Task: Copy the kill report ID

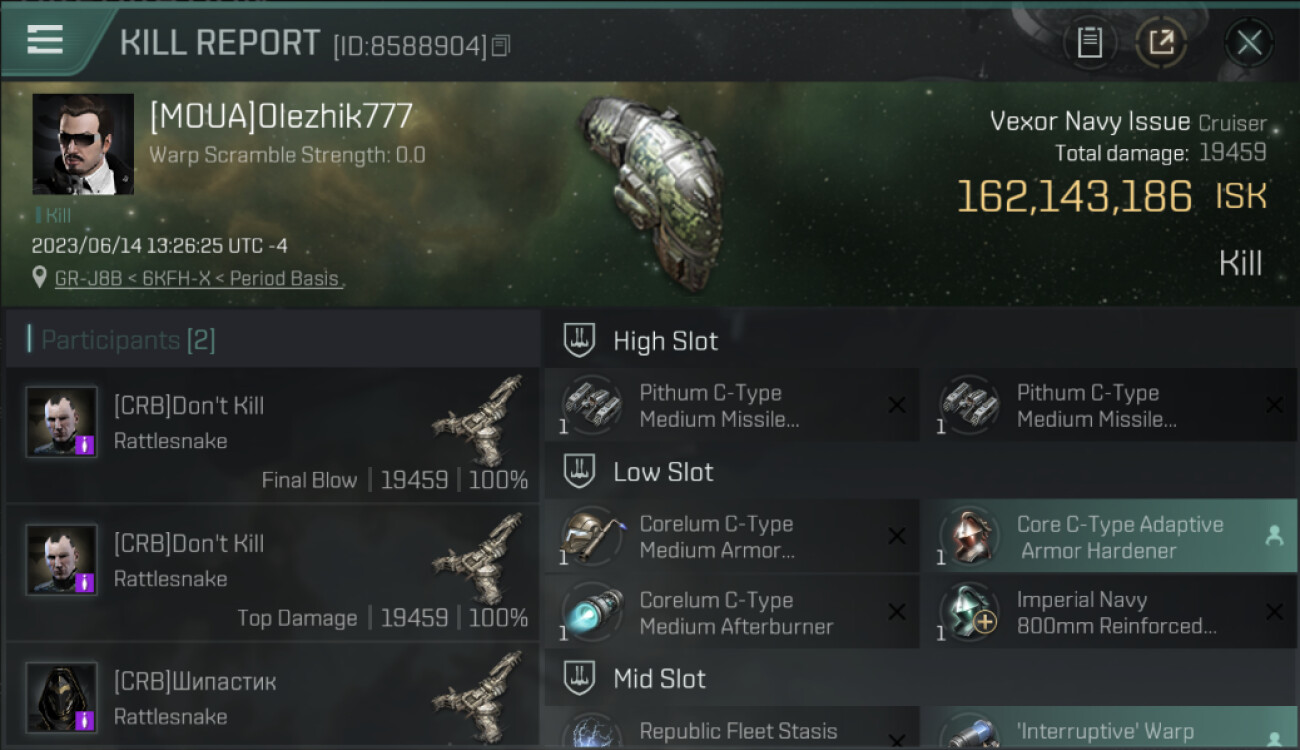Action: [501, 45]
